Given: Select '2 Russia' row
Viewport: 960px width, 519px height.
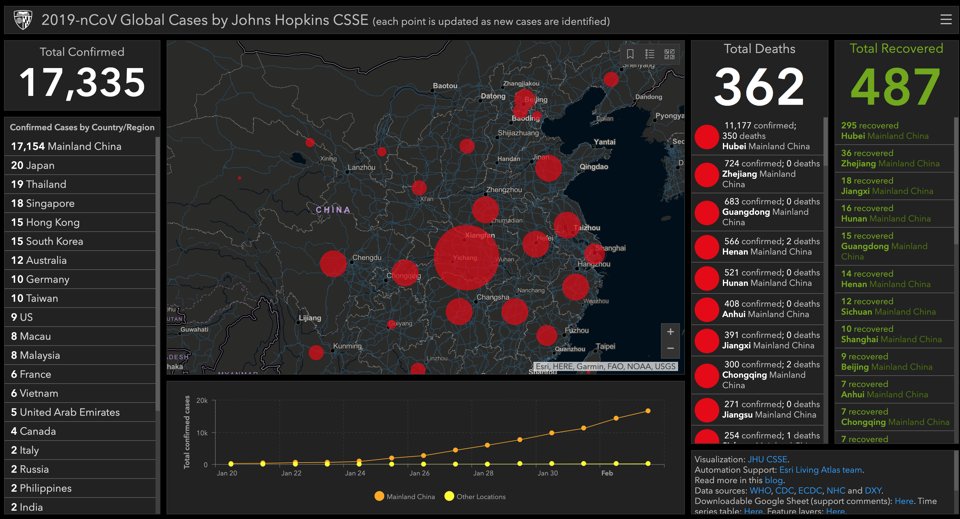Looking at the screenshot, I should [80, 469].
